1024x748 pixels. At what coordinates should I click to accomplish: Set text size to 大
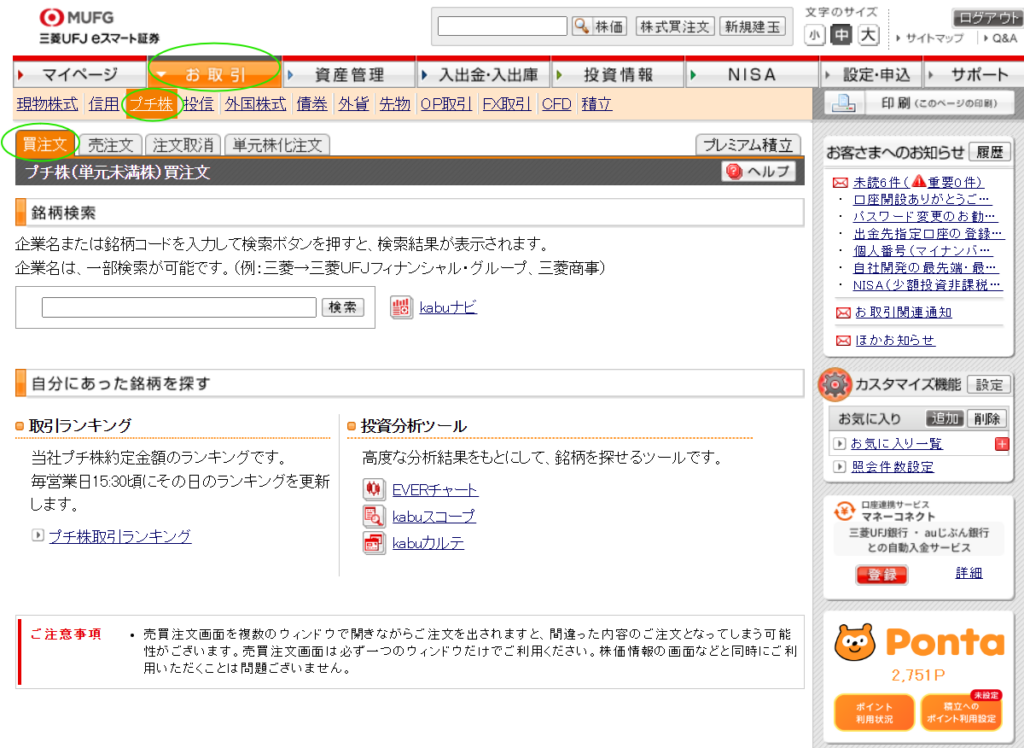tap(868, 36)
